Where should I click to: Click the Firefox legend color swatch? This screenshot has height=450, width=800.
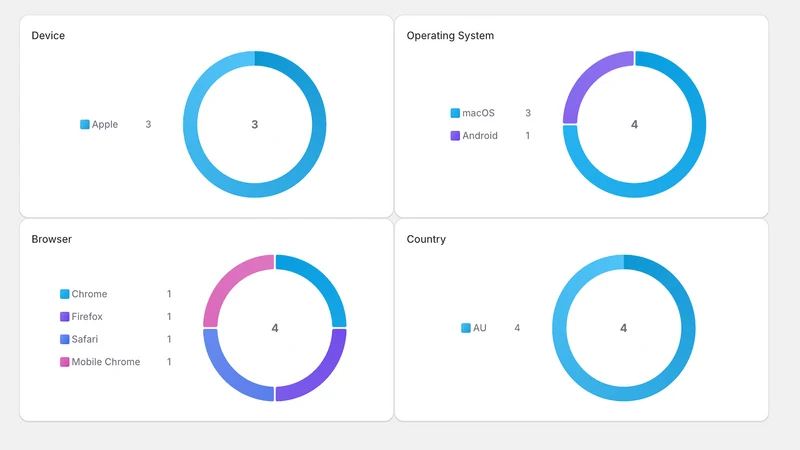pyautogui.click(x=64, y=316)
